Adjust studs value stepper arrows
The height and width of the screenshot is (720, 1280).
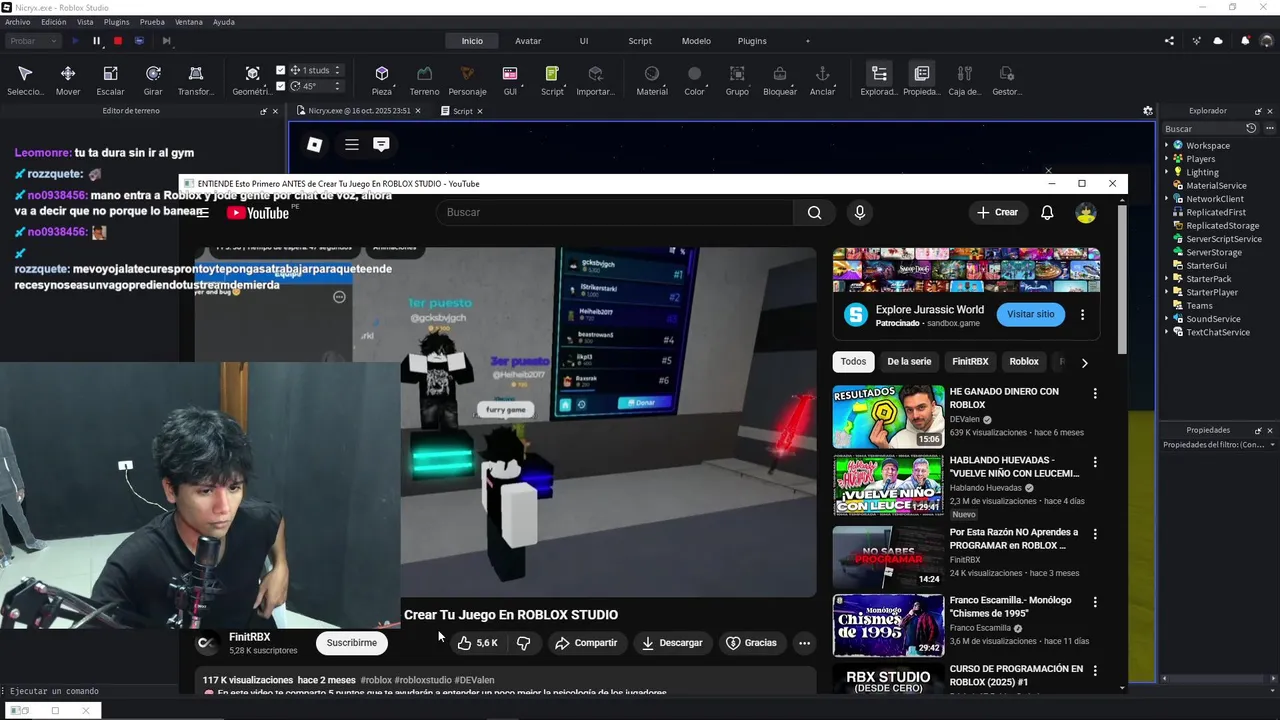click(x=337, y=70)
